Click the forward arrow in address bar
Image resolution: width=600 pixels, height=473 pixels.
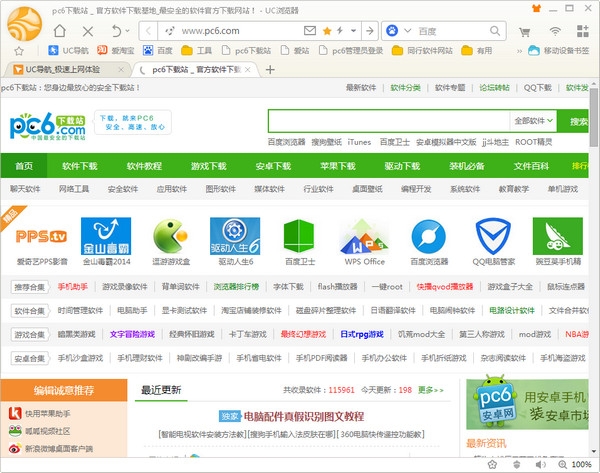point(370,31)
